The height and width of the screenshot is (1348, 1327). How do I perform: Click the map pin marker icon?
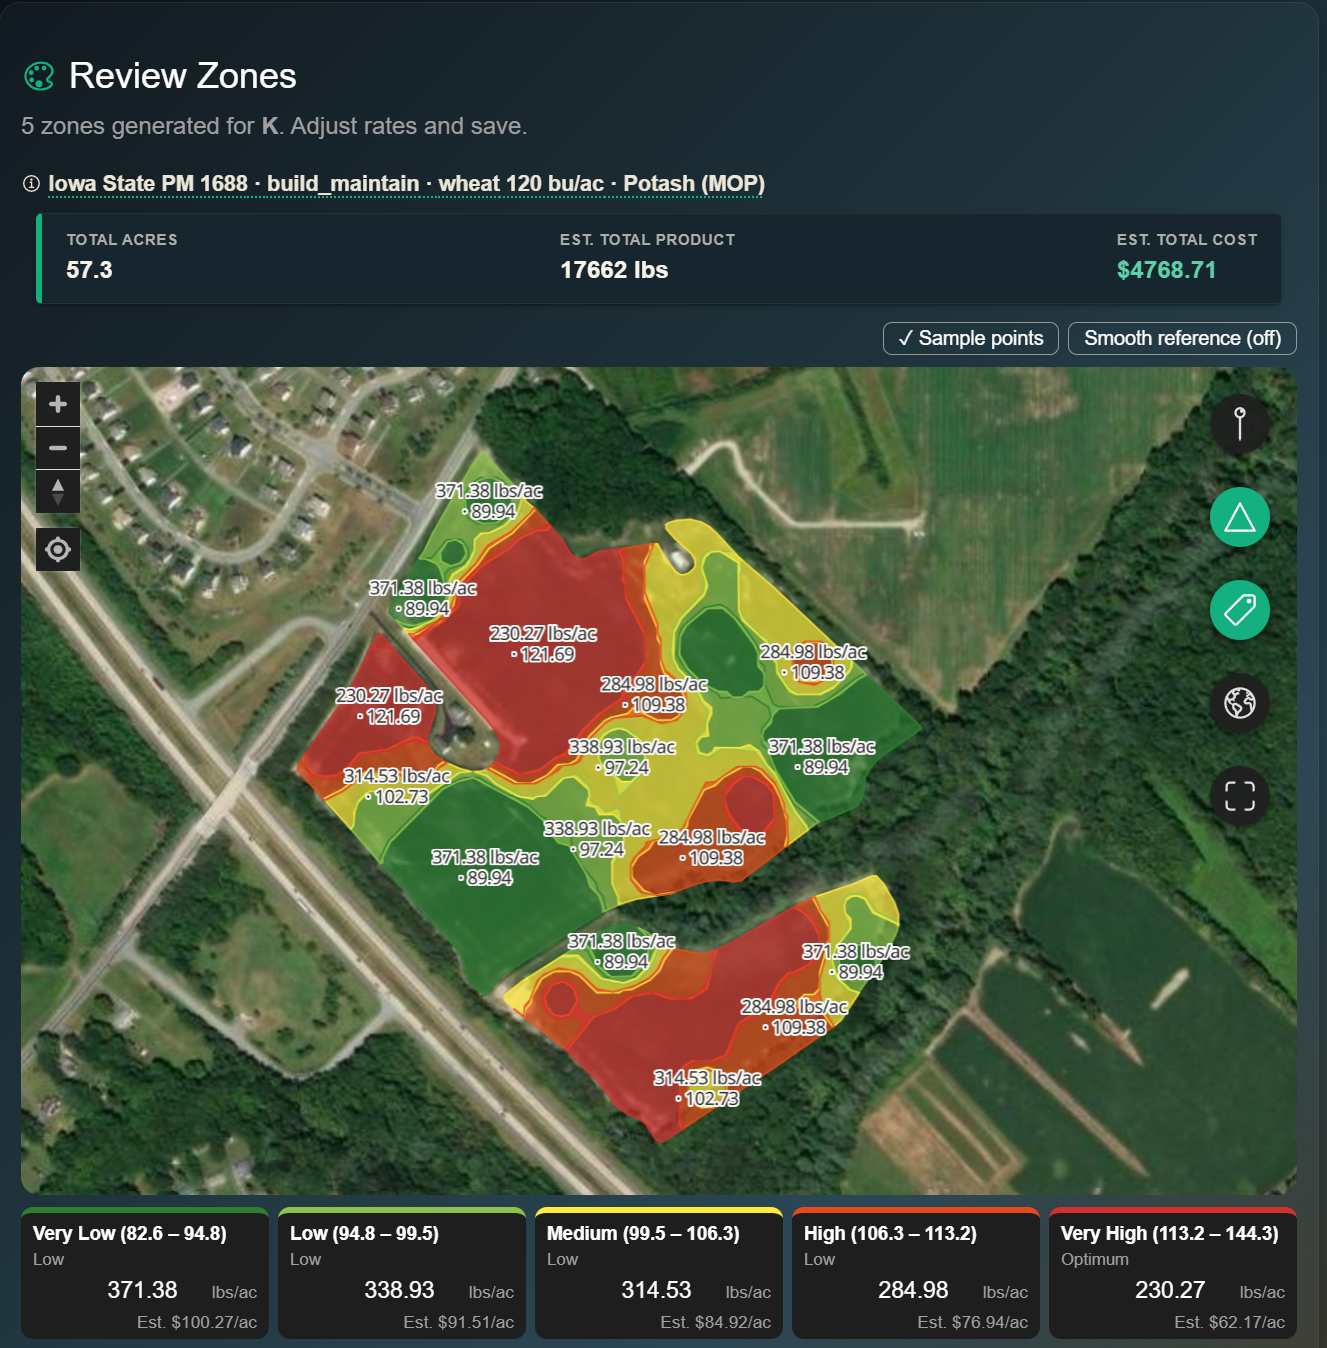(1240, 424)
